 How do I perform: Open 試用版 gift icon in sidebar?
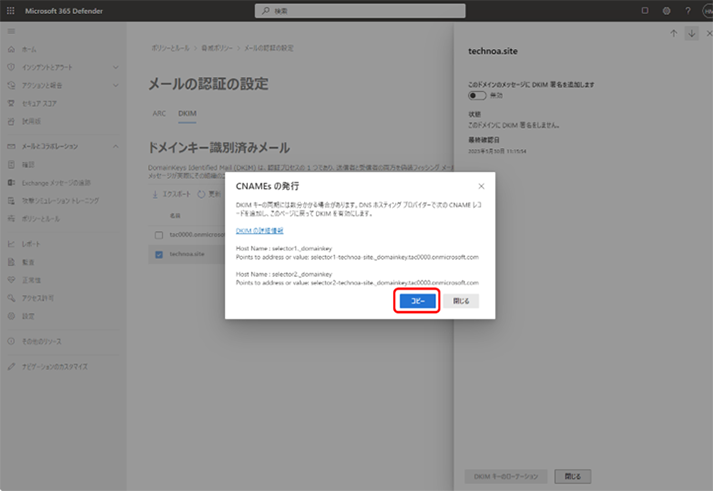click(11, 121)
